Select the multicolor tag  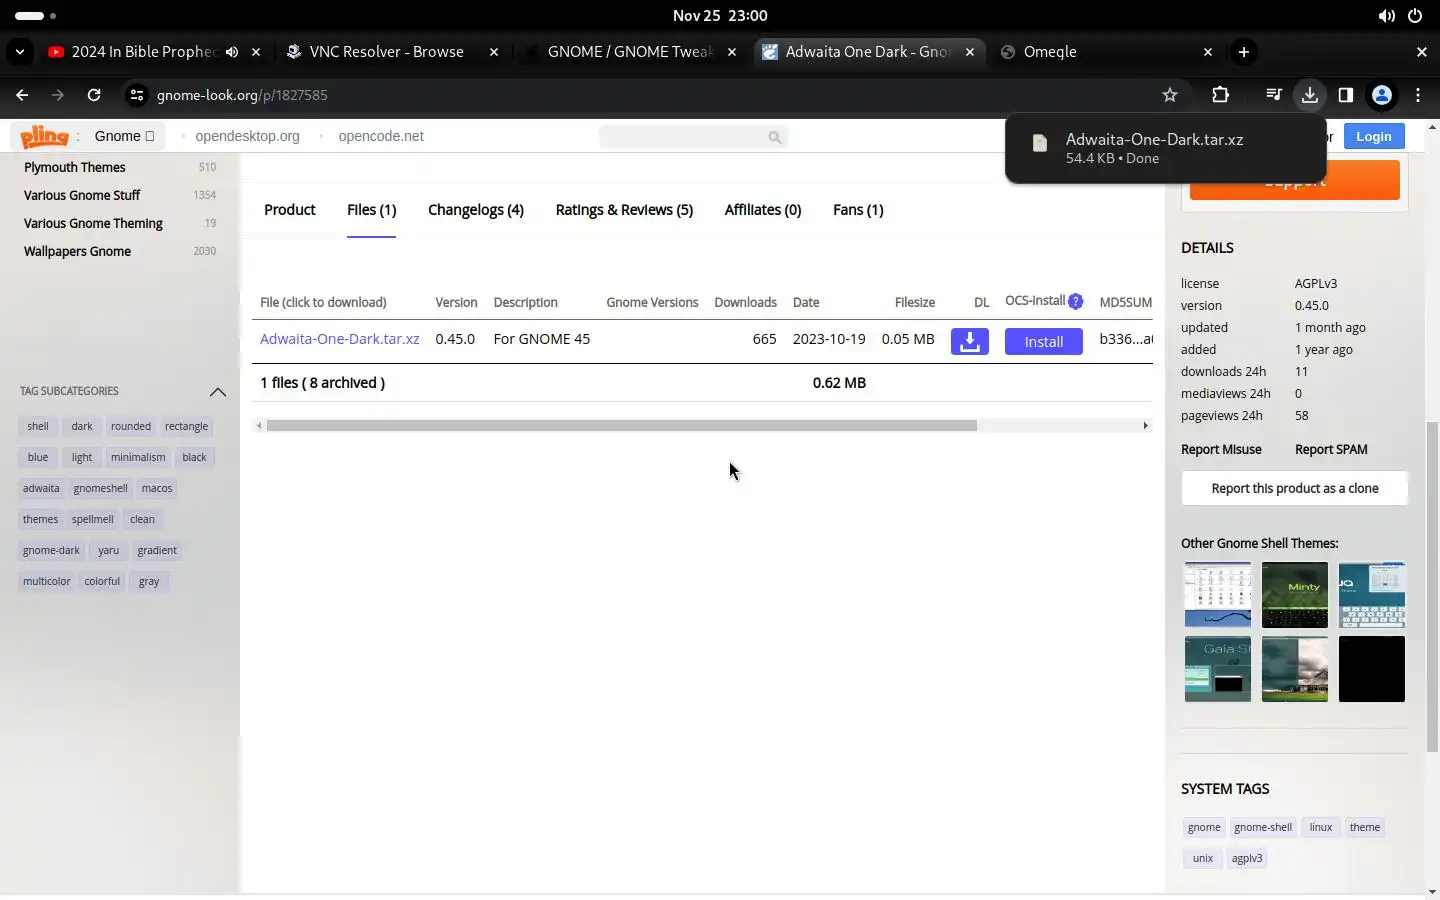click(47, 581)
